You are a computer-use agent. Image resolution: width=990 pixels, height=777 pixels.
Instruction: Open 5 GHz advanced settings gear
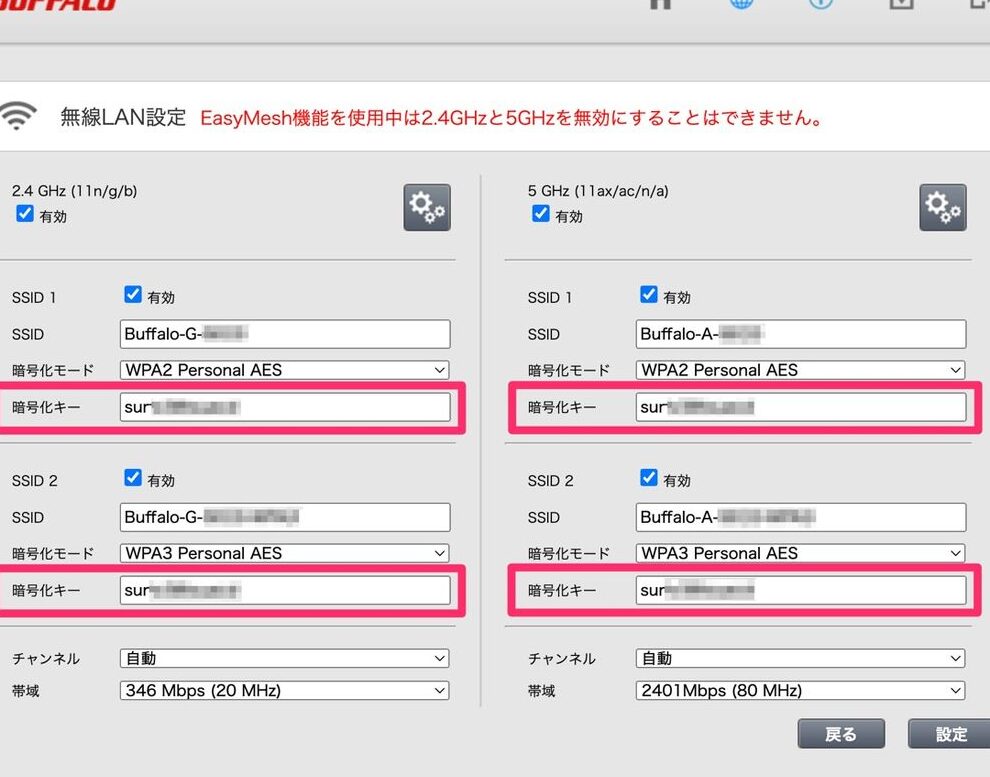942,207
